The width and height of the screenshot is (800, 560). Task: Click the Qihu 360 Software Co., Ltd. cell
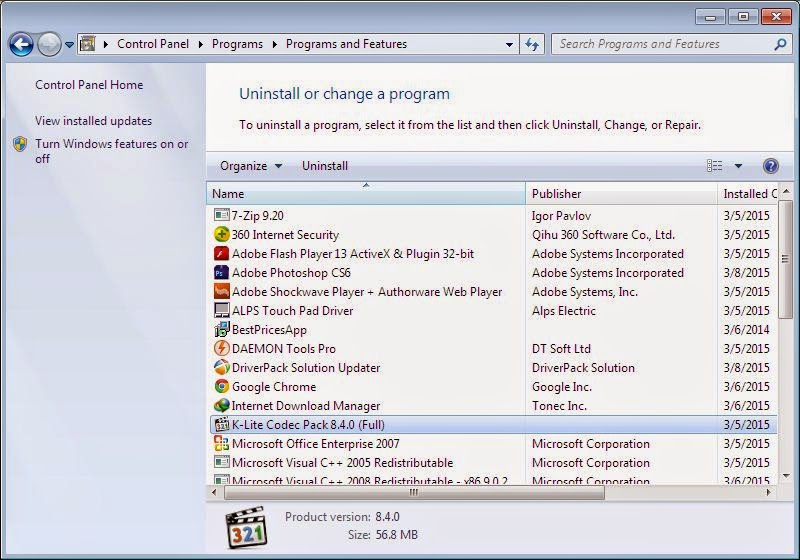[603, 235]
